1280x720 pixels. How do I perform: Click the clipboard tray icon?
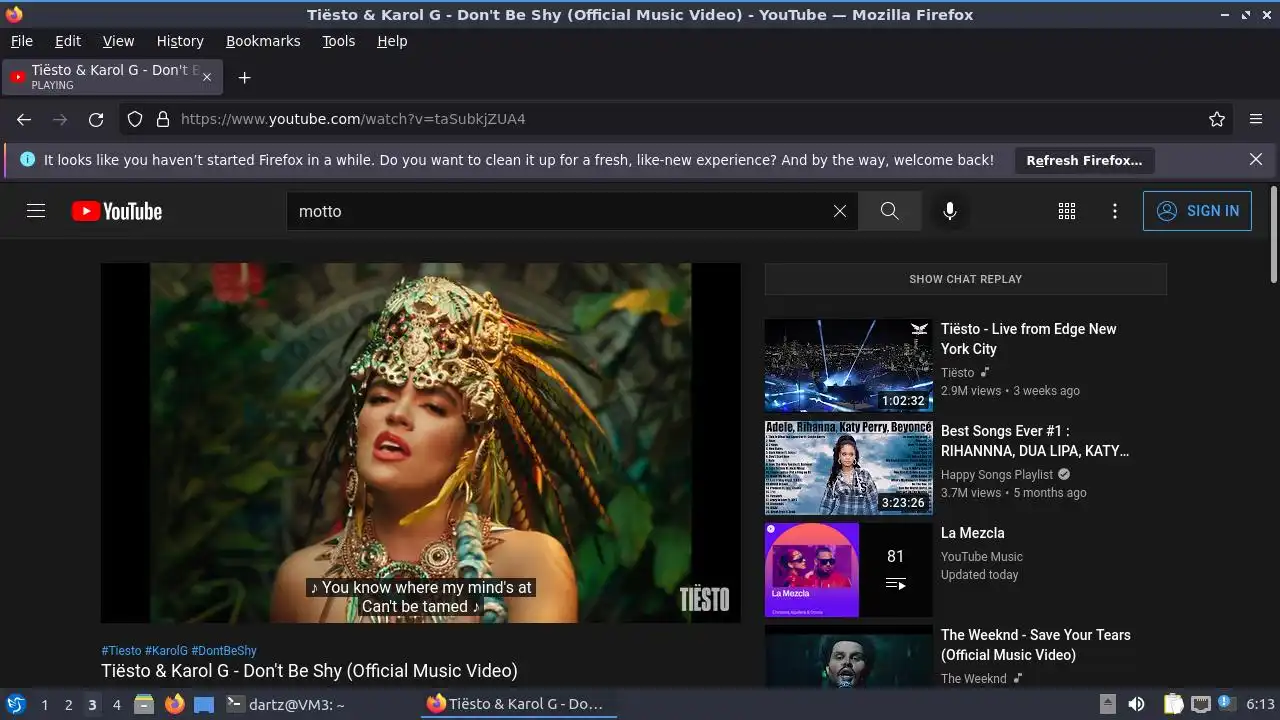point(1174,704)
